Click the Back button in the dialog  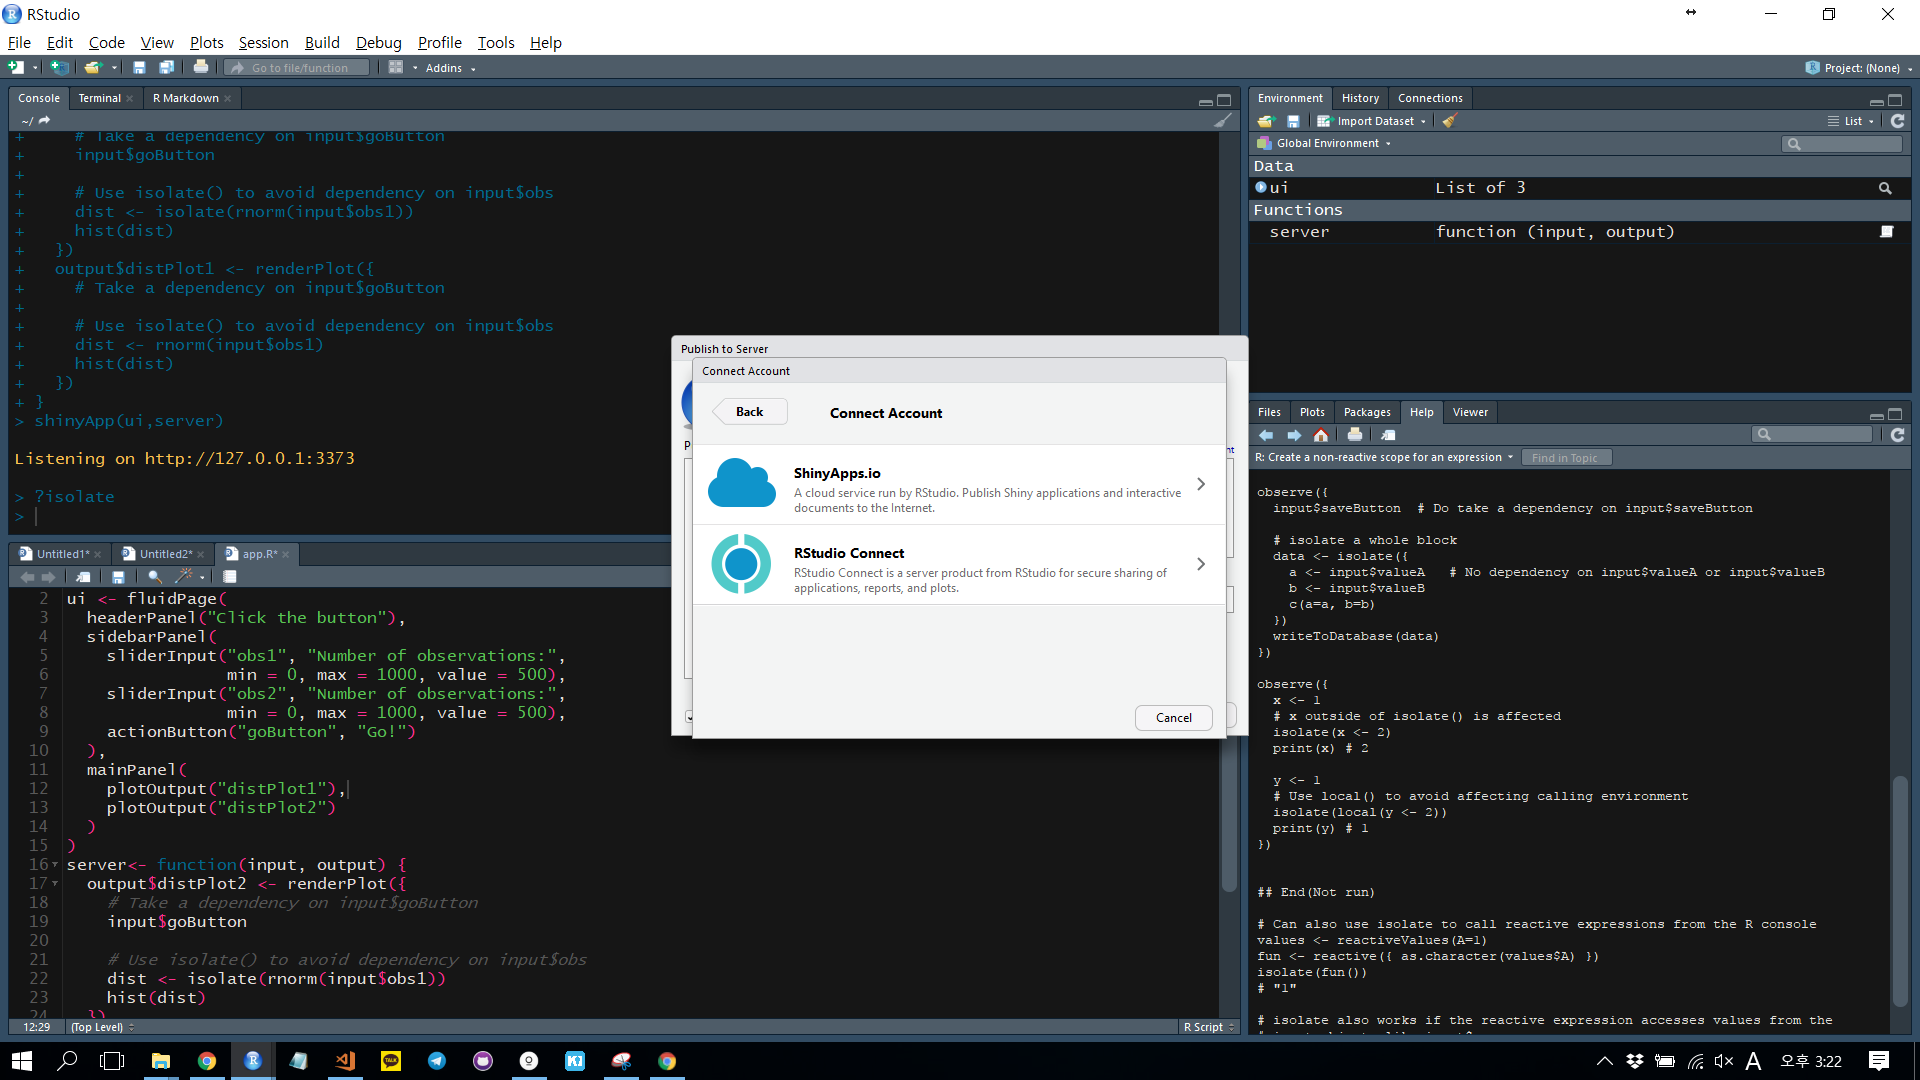coord(749,412)
